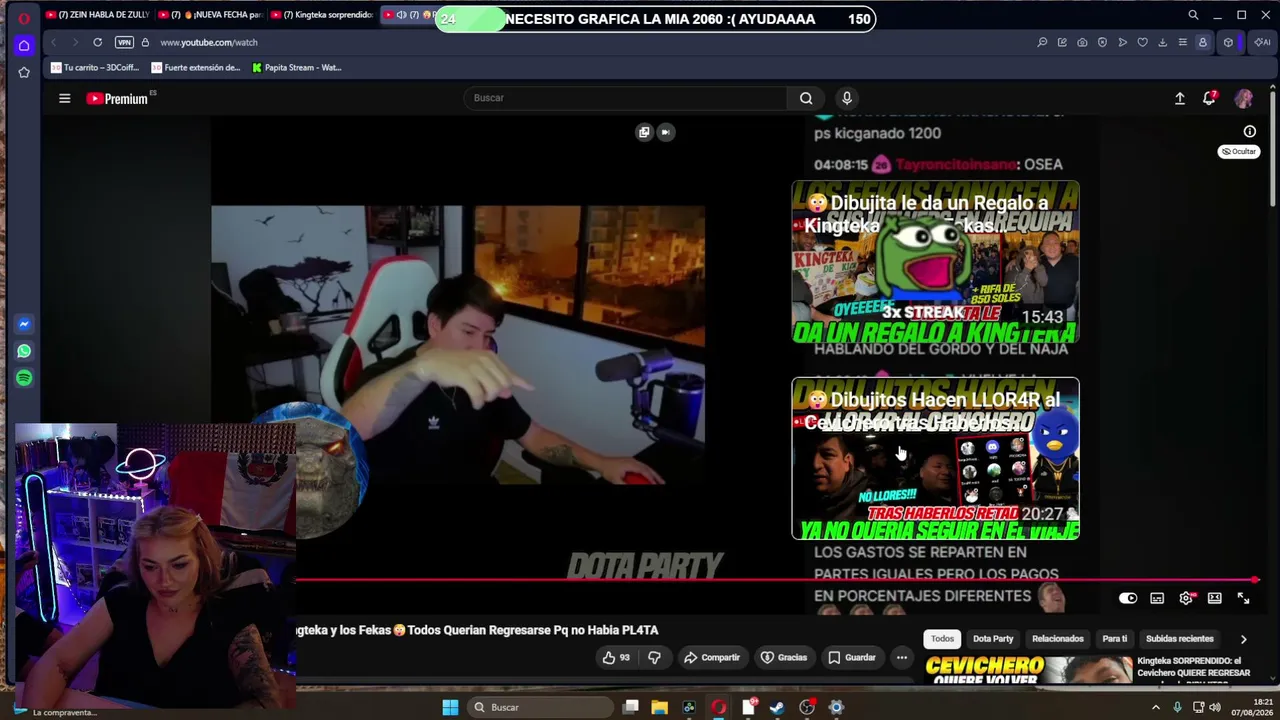
Task: Go to YouTube Premium home logo
Action: coord(117,98)
